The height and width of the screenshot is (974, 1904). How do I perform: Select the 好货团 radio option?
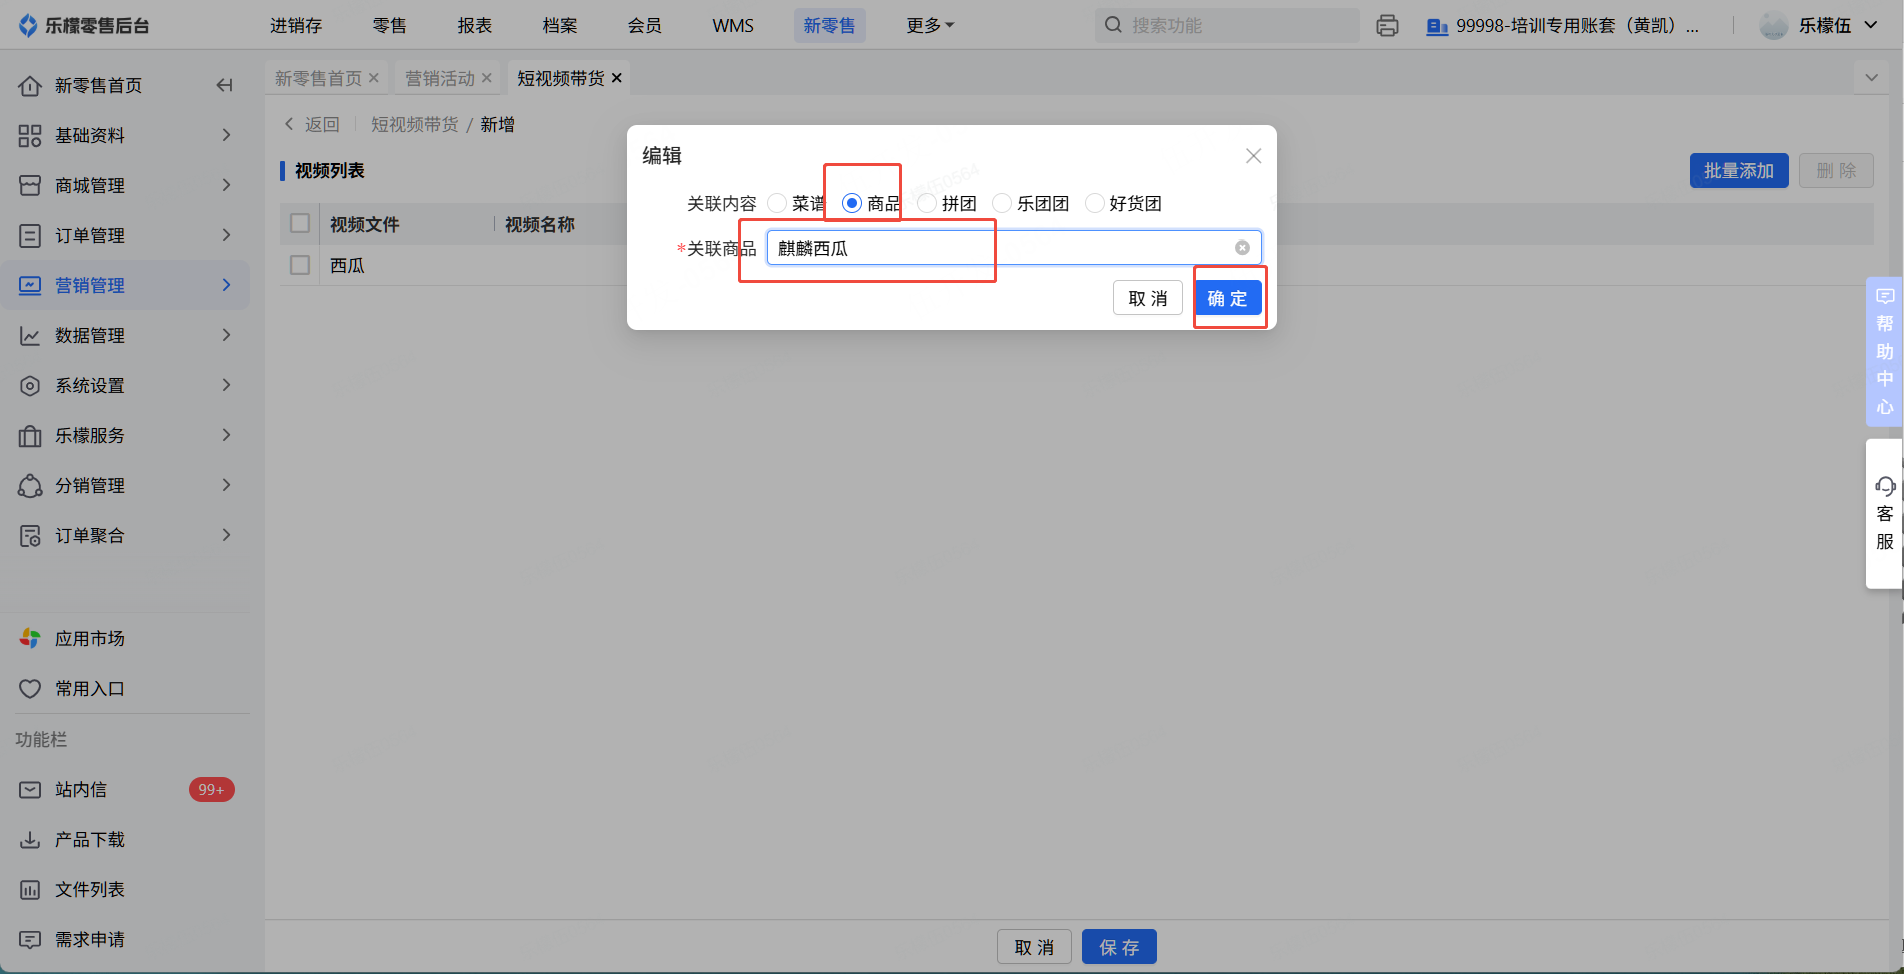pyautogui.click(x=1095, y=203)
